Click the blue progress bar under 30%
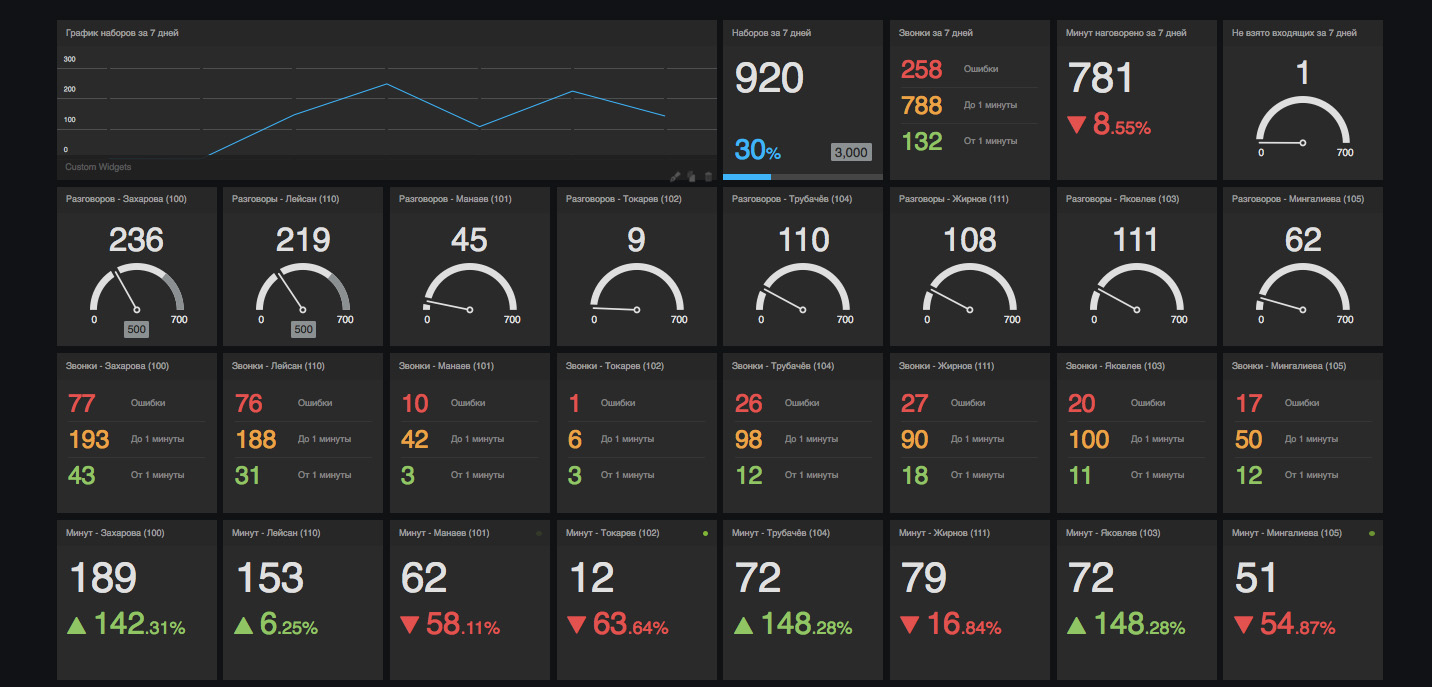 [746, 177]
